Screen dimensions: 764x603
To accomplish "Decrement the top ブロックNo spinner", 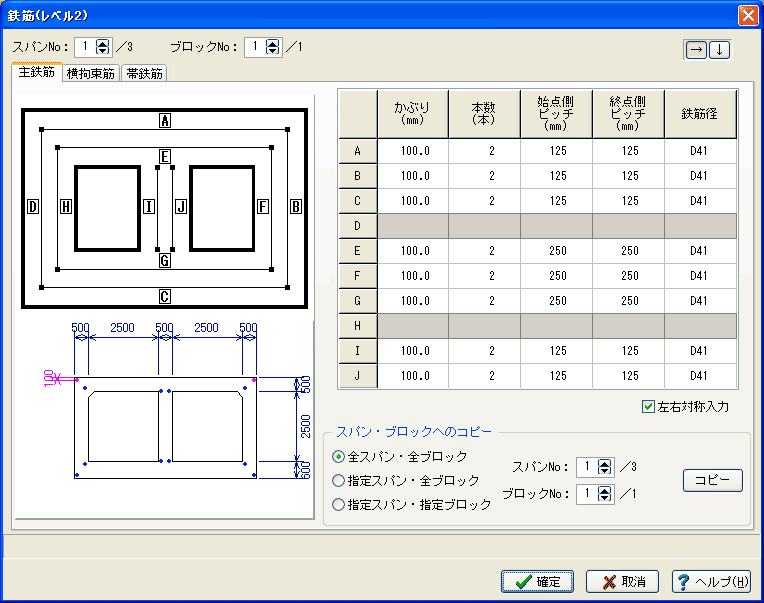I will 277,51.
